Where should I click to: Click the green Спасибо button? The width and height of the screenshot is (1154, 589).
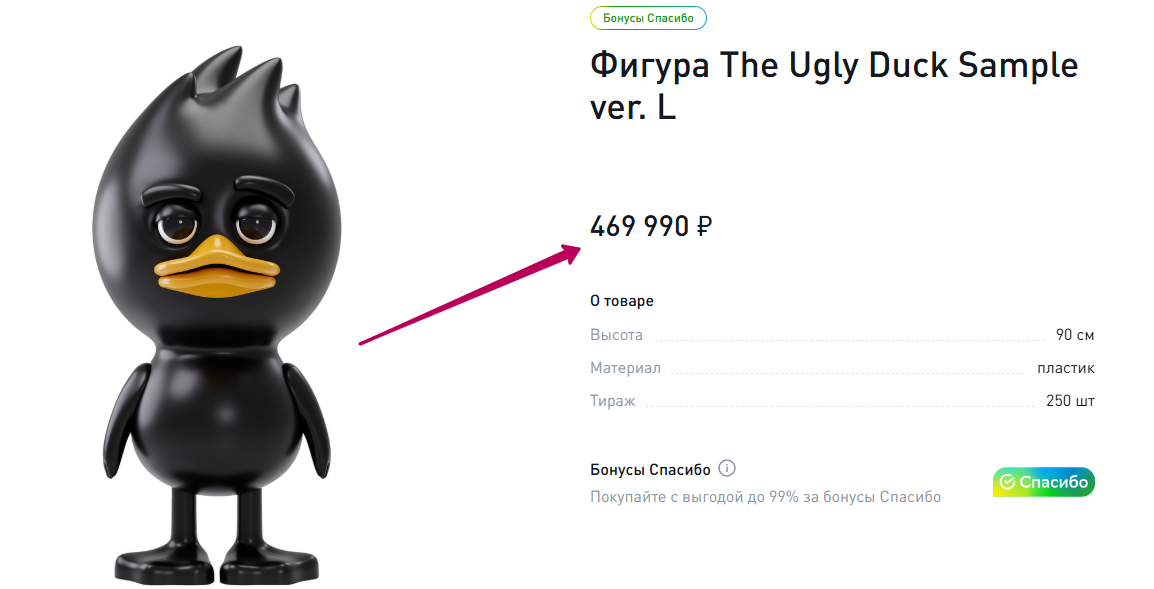(x=1044, y=482)
